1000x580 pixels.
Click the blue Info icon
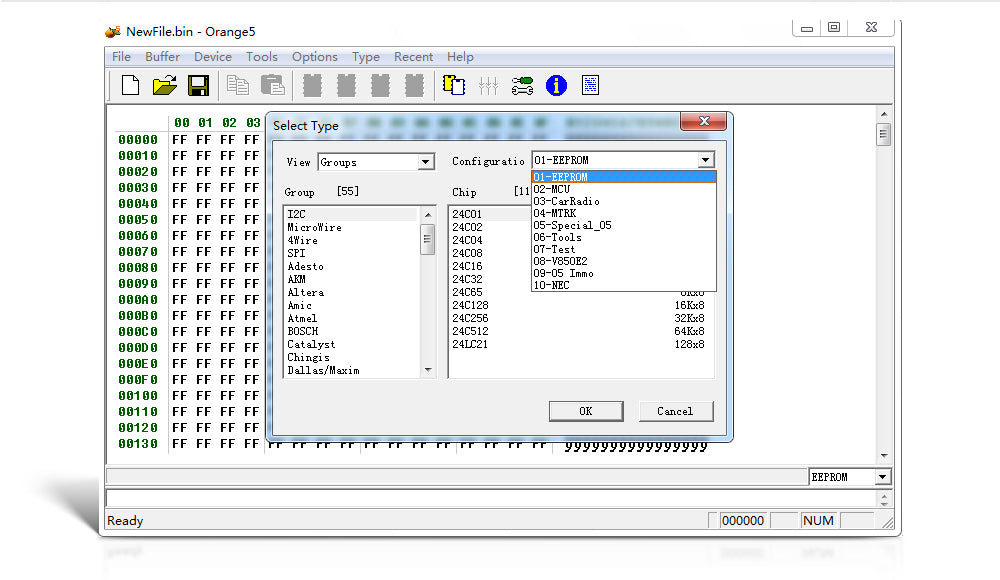click(x=556, y=86)
